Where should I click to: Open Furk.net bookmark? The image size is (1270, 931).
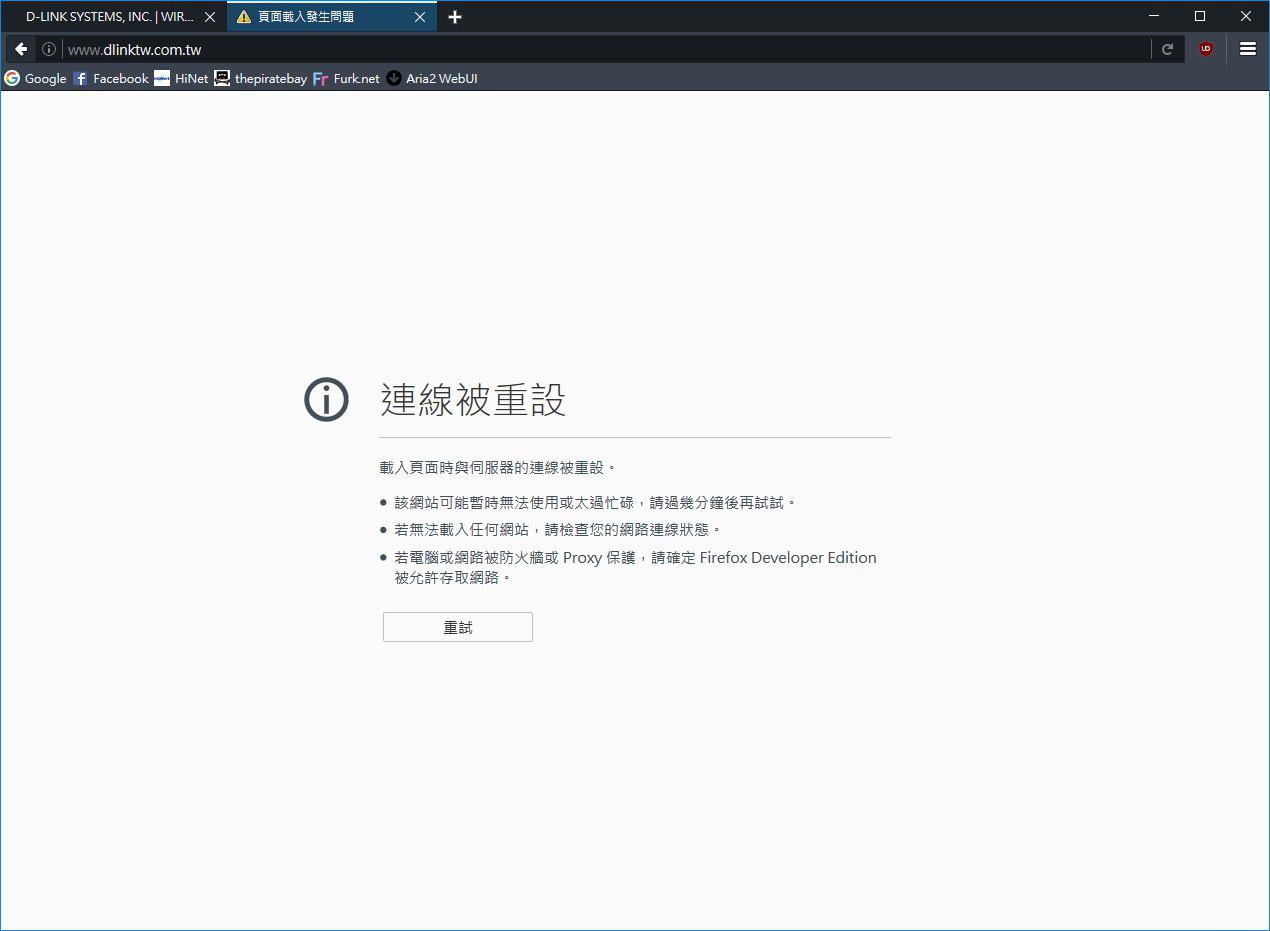(346, 78)
